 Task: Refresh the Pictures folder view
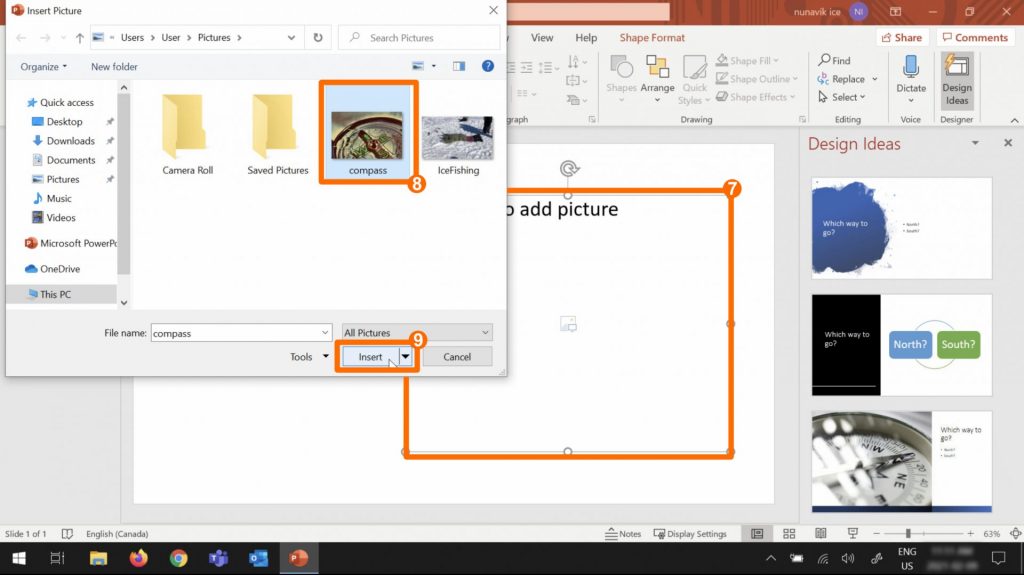tap(318, 38)
